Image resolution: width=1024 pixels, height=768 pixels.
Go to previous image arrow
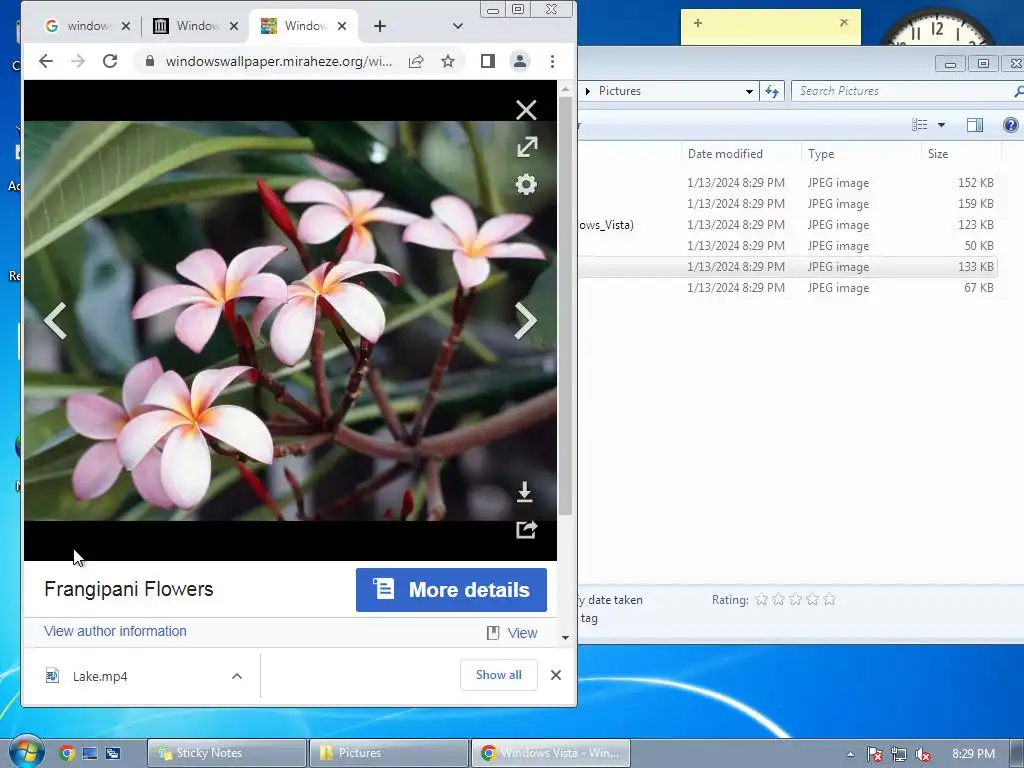pos(55,321)
